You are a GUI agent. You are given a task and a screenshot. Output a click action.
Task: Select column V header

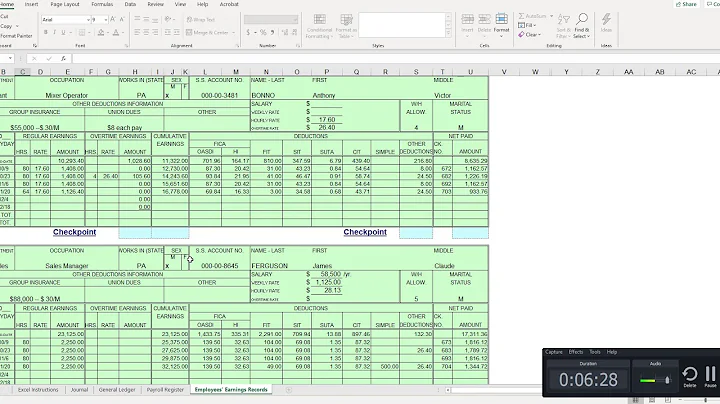point(504,72)
